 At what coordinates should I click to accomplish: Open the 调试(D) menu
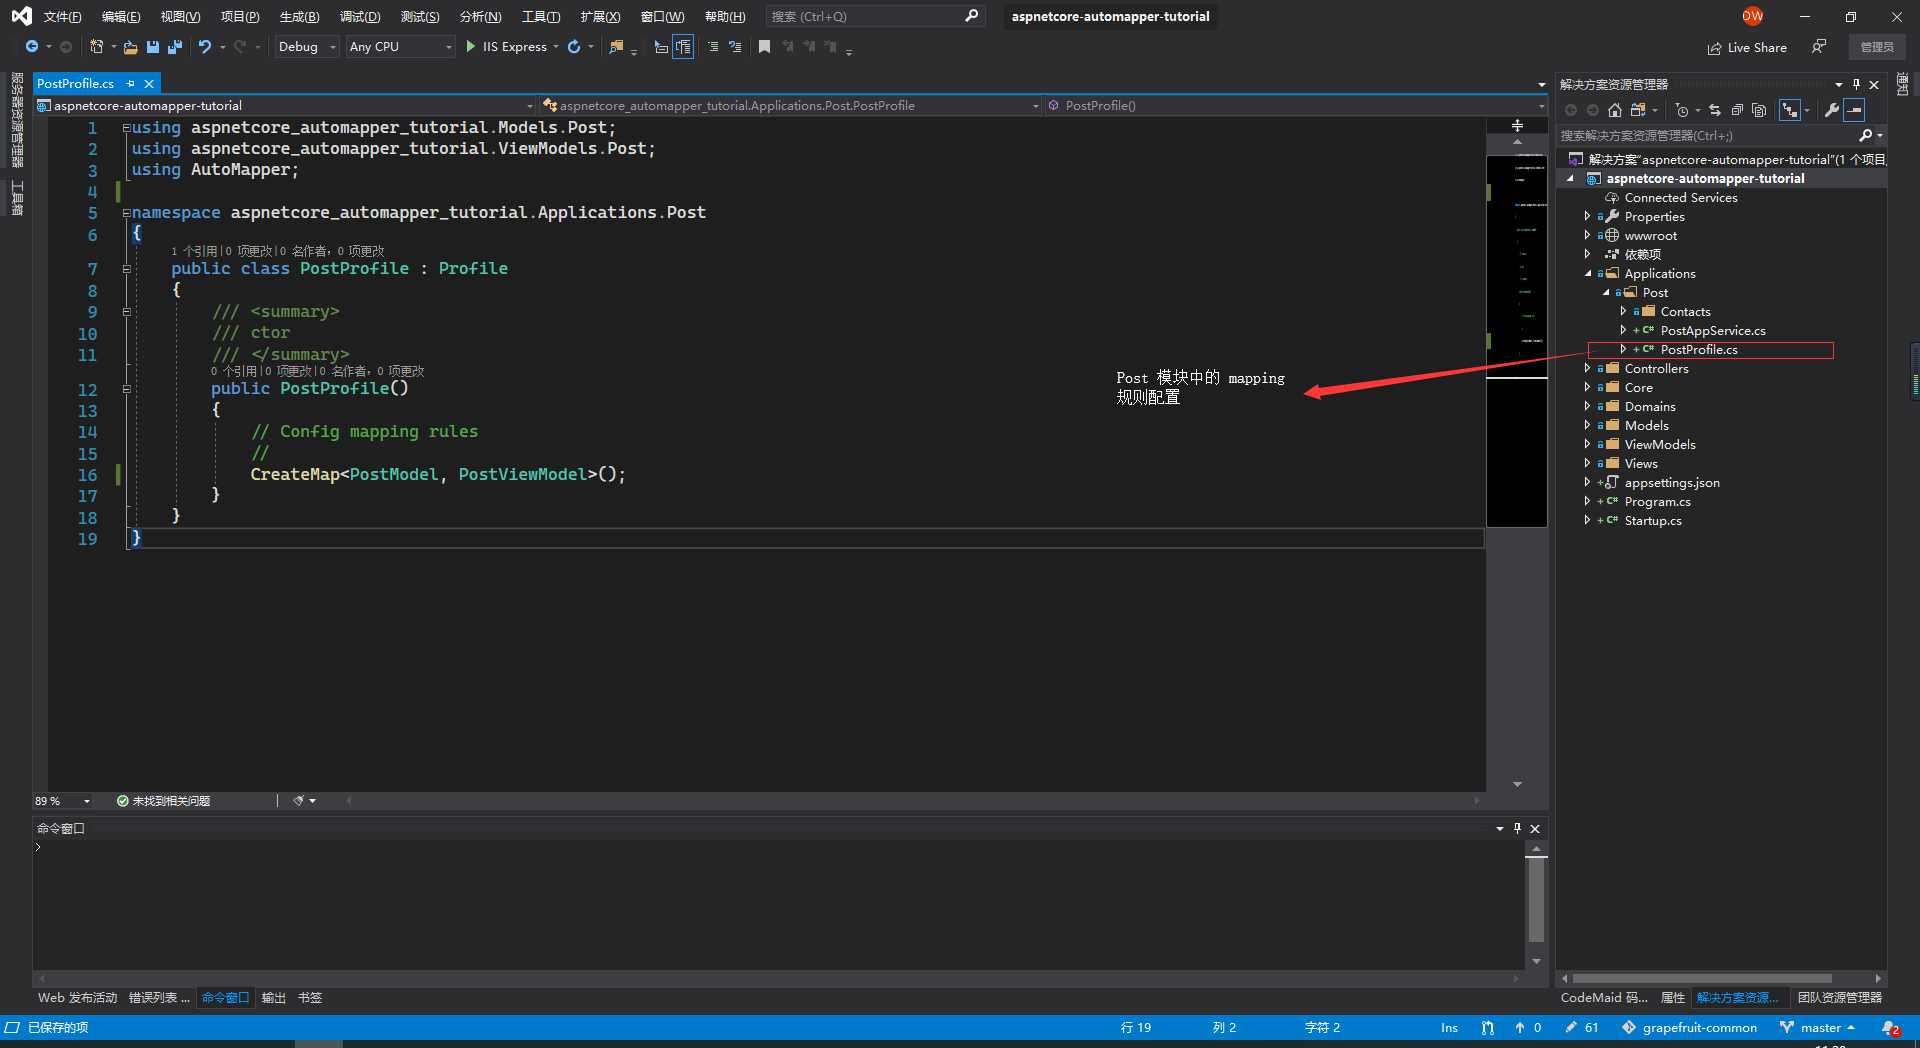[360, 17]
